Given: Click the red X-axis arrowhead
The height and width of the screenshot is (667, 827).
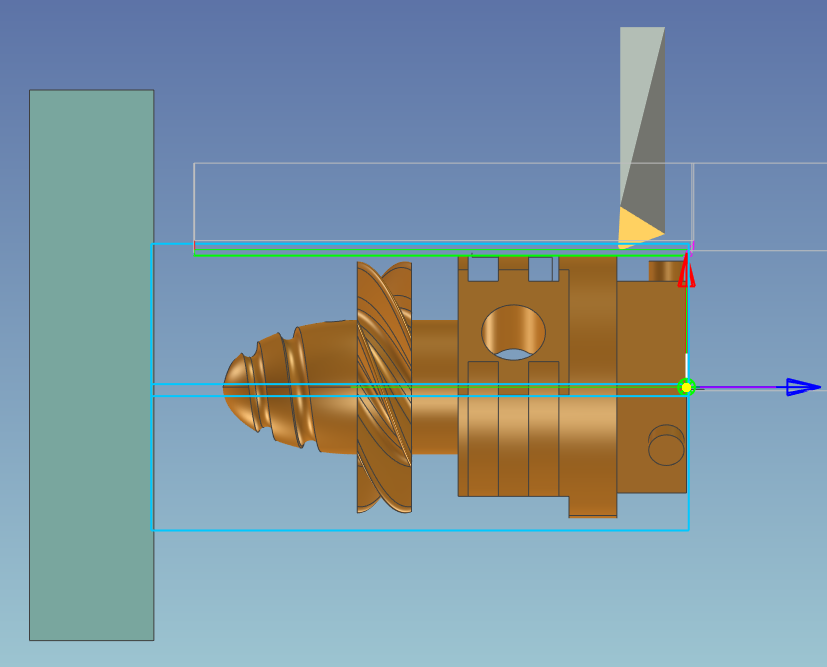Looking at the screenshot, I should pos(686,272).
